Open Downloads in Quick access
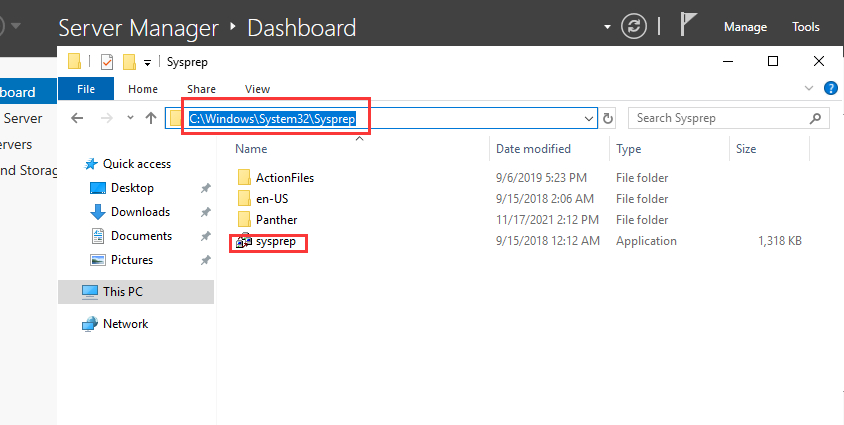This screenshot has height=425, width=844. point(130,212)
